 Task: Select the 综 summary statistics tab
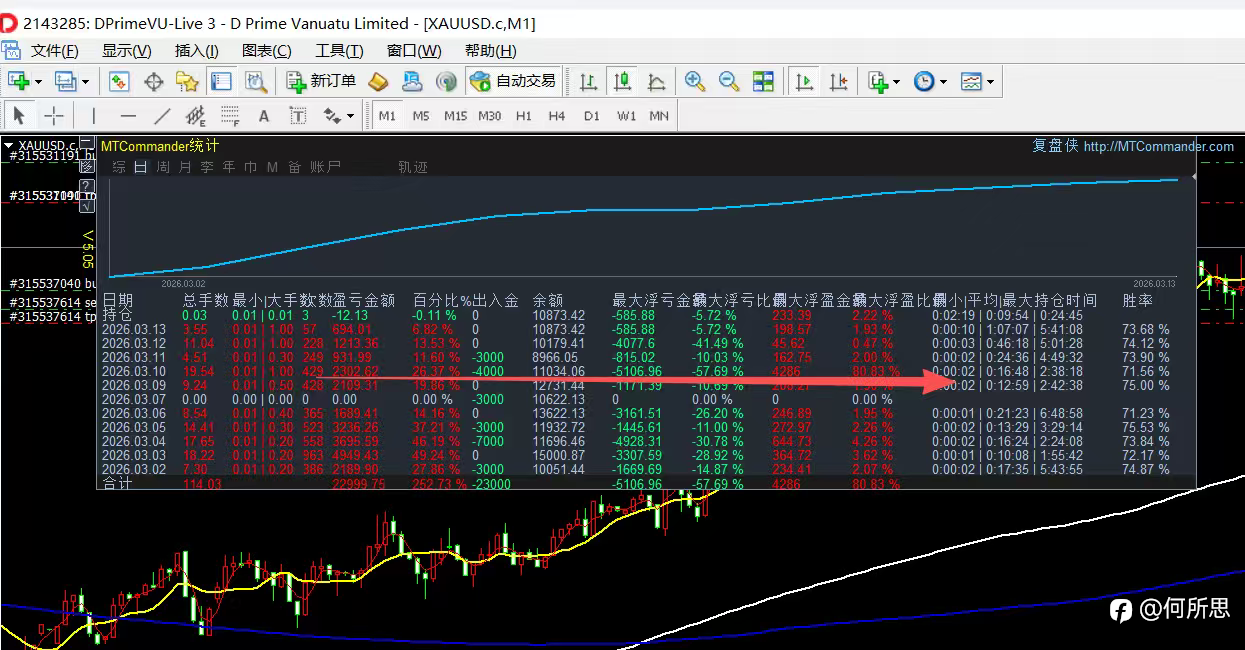[119, 167]
